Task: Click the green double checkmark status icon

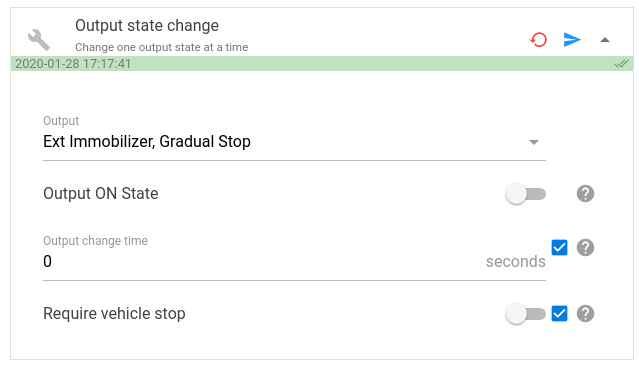Action: [x=621, y=64]
